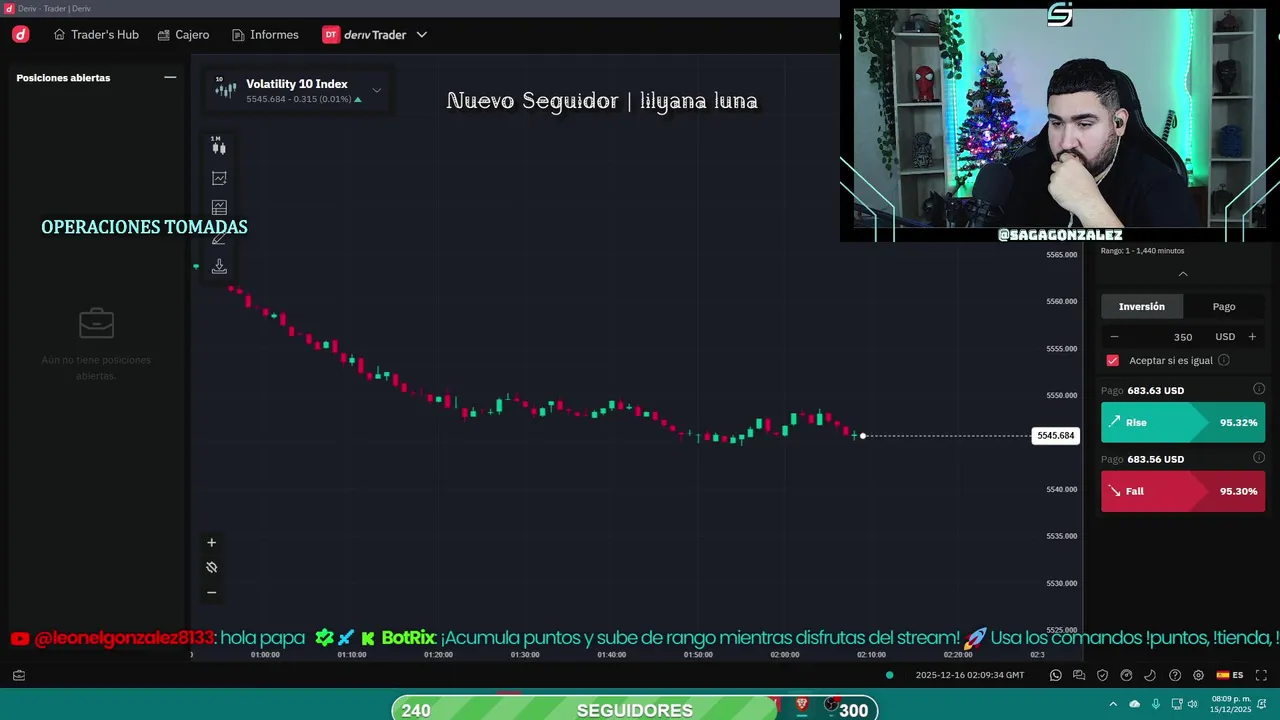Open the network tray icon
This screenshot has width=1280, height=720.
click(1177, 704)
